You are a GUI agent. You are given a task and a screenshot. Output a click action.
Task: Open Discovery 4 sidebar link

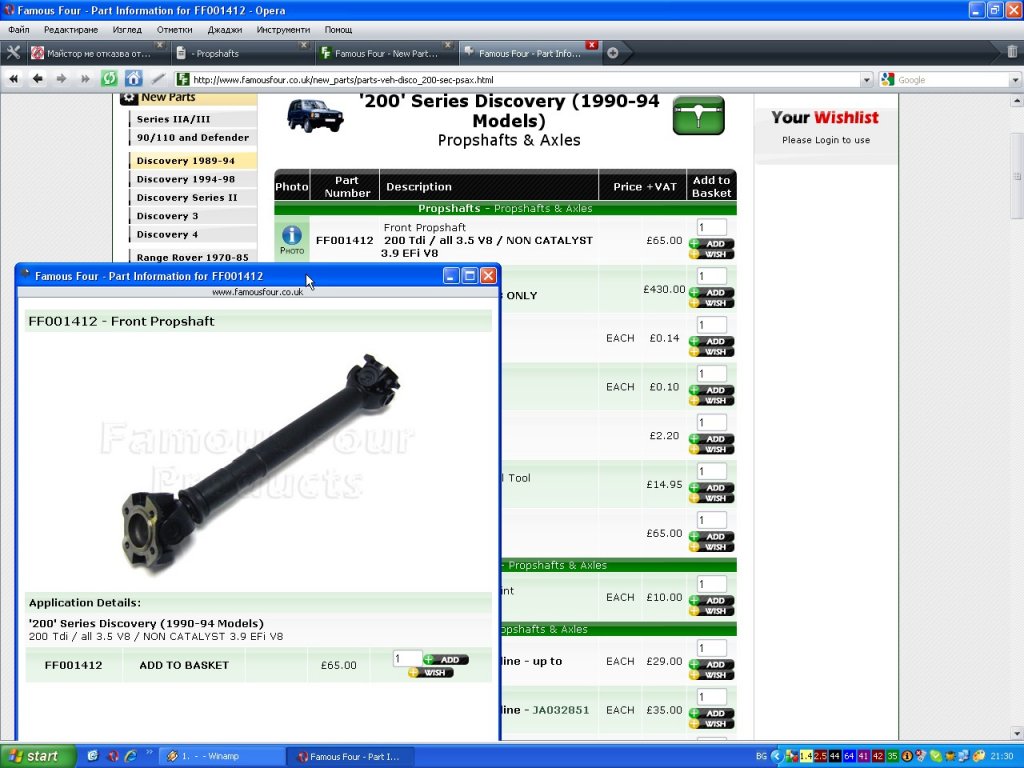click(193, 234)
